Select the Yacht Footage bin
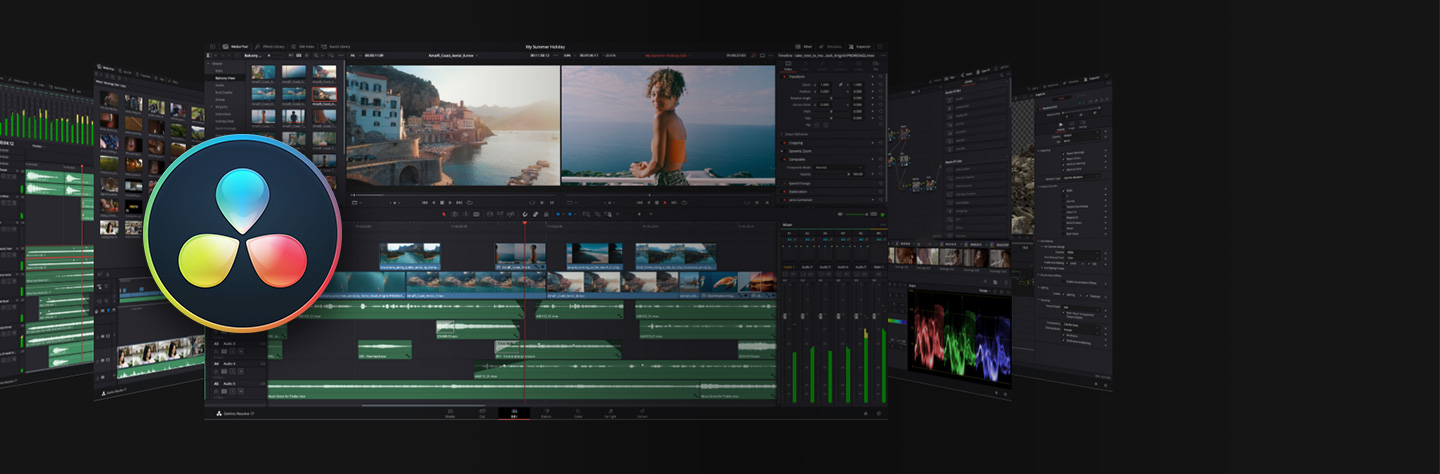The width and height of the screenshot is (1440, 474). [x=227, y=128]
